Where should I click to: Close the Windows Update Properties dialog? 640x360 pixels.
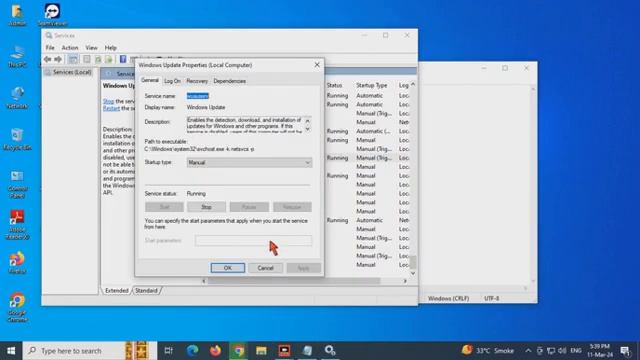[317, 65]
